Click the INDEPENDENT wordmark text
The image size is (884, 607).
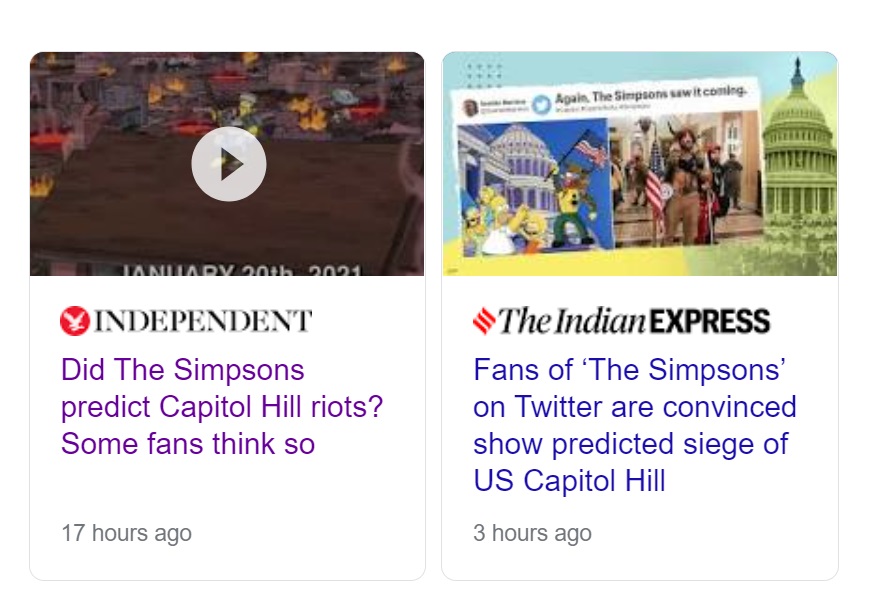click(x=203, y=321)
